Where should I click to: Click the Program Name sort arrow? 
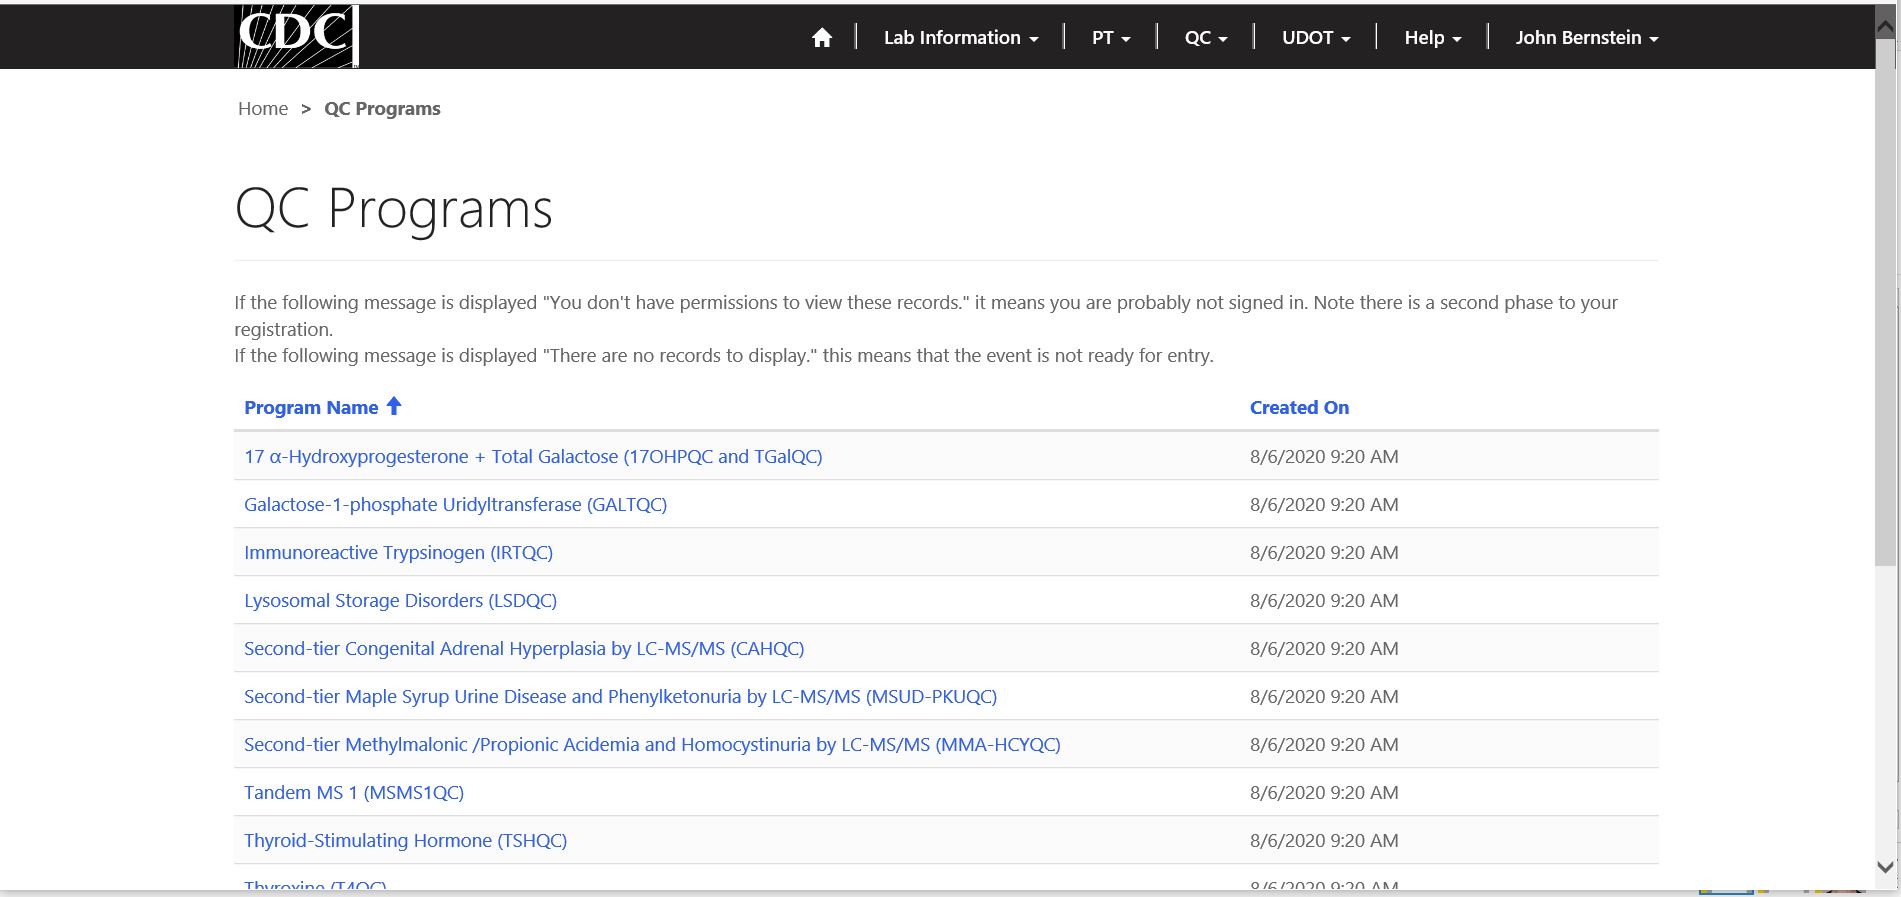[x=394, y=406]
